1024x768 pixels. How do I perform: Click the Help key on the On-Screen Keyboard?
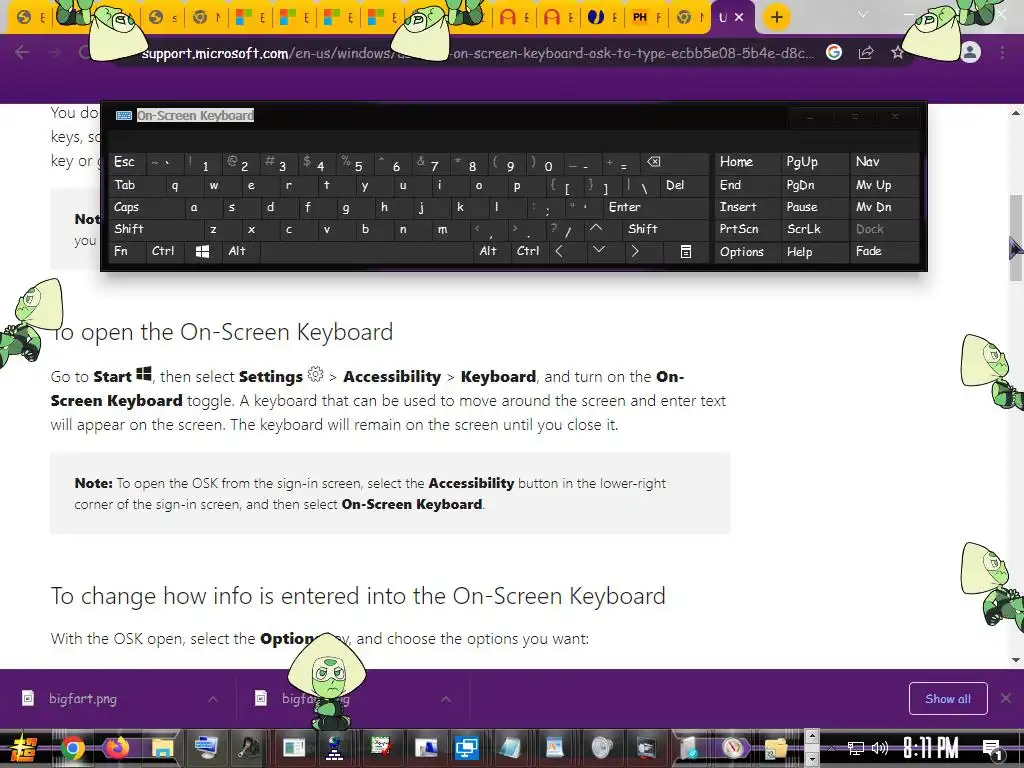pos(814,252)
